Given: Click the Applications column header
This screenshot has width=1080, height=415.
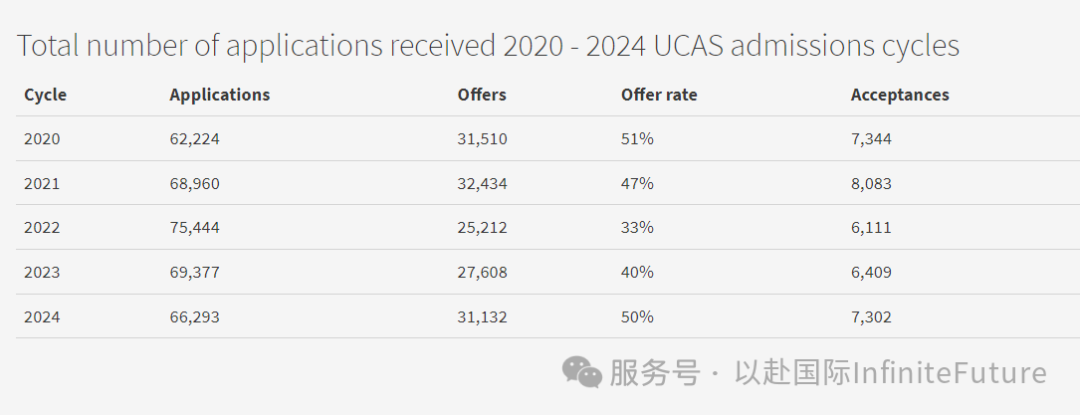Looking at the screenshot, I should pos(220,95).
